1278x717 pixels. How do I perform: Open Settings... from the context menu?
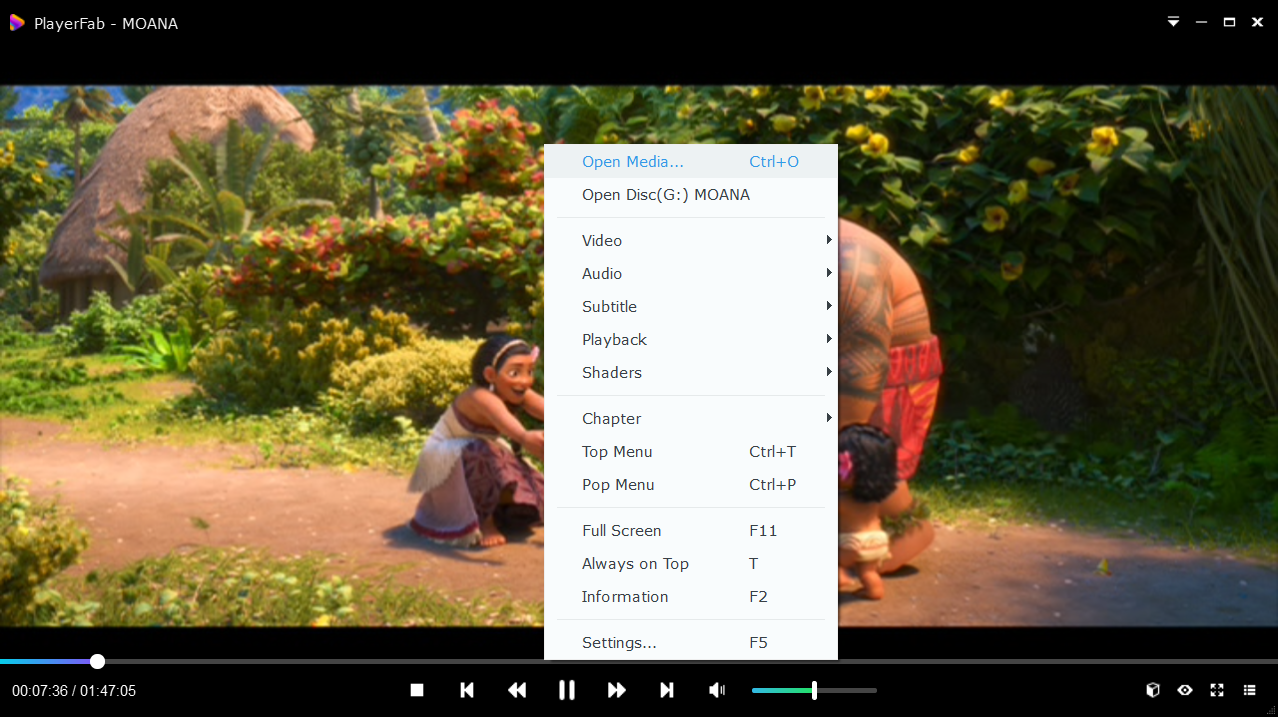coord(691,643)
